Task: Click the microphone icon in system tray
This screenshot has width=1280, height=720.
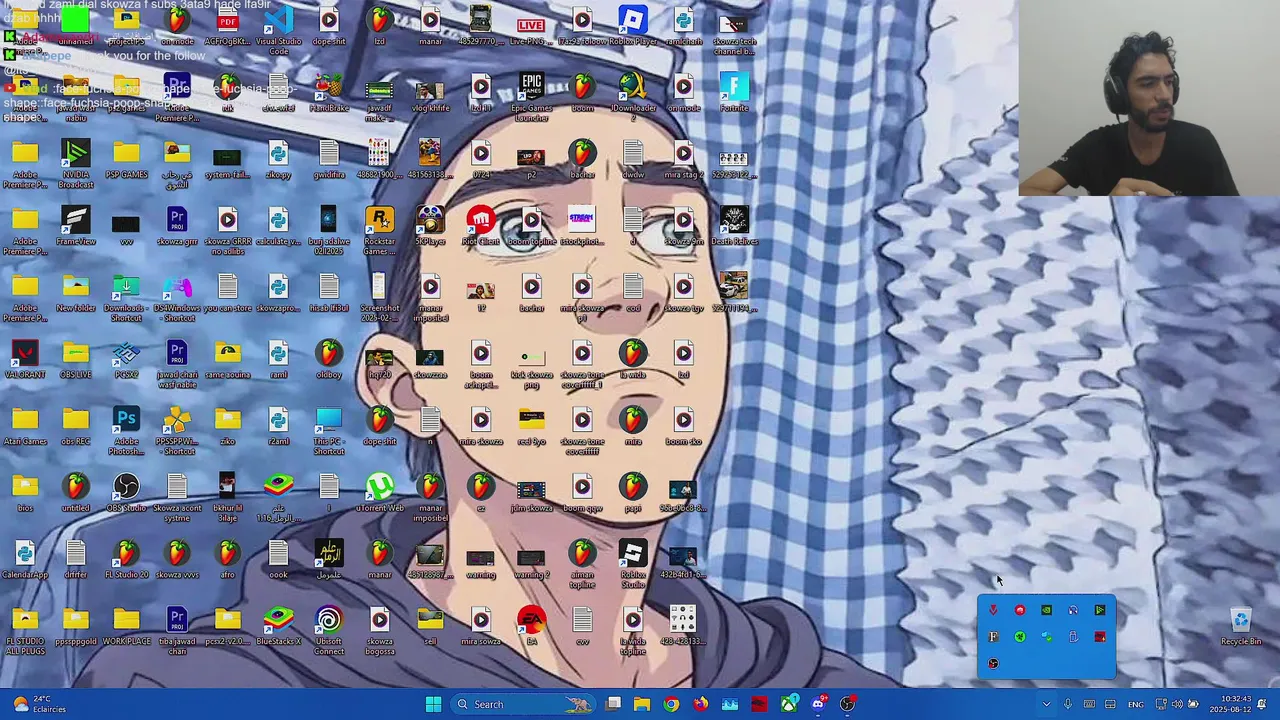Action: click(x=1068, y=704)
